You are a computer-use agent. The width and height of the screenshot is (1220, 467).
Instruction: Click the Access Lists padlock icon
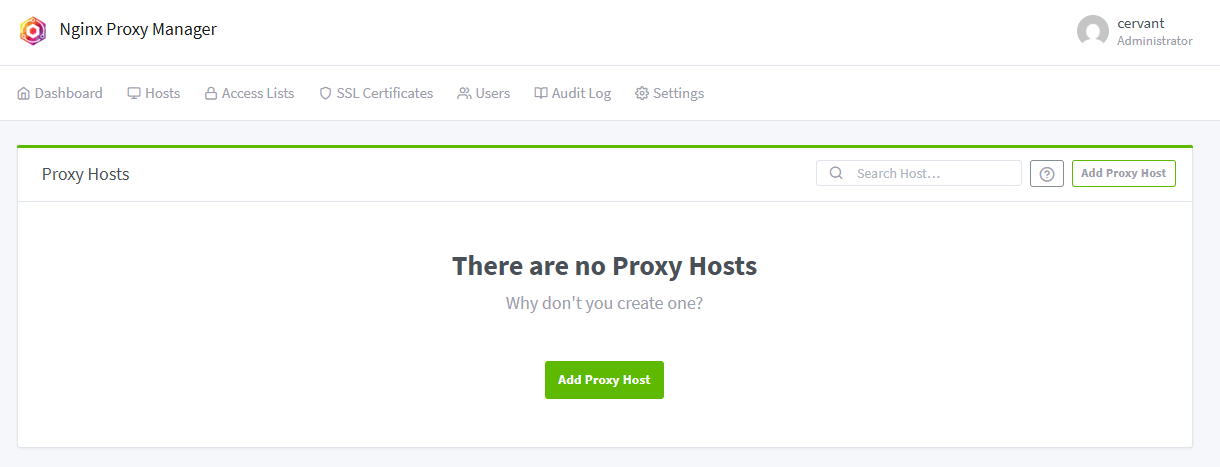click(x=211, y=93)
